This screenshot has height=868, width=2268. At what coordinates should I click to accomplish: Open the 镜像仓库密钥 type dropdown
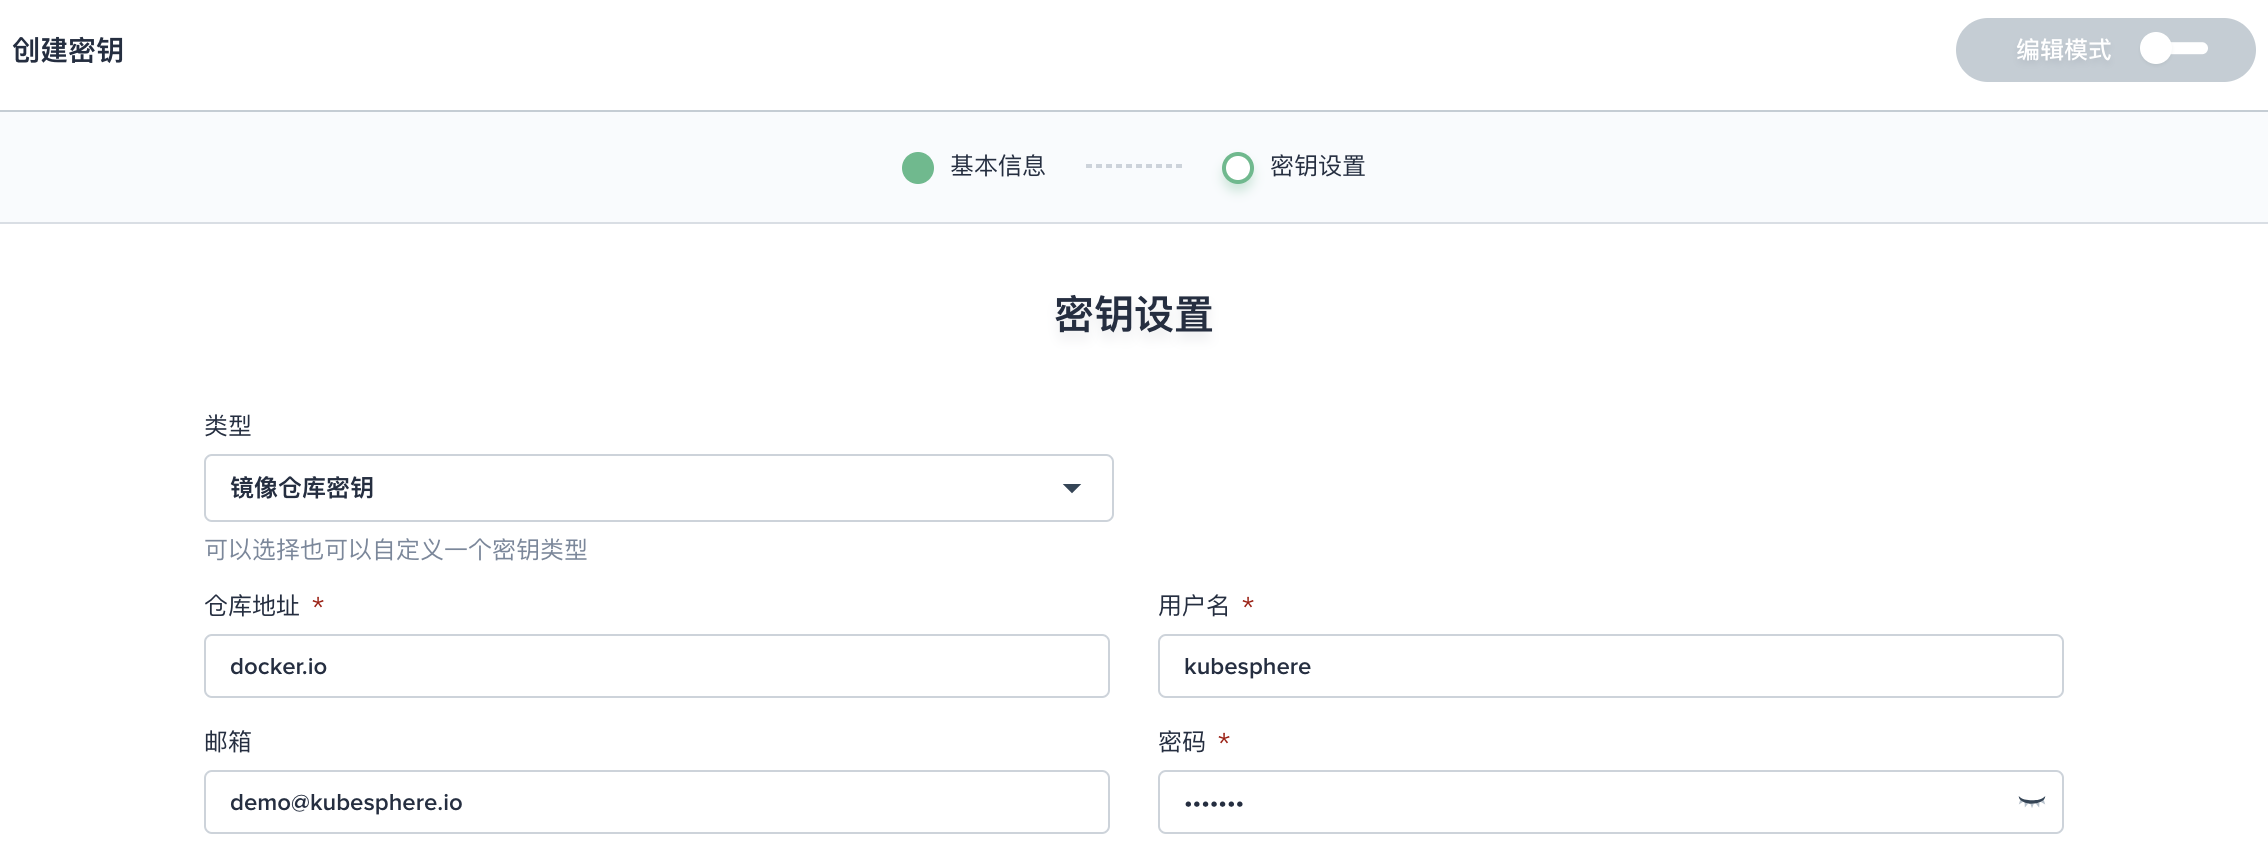640,488
